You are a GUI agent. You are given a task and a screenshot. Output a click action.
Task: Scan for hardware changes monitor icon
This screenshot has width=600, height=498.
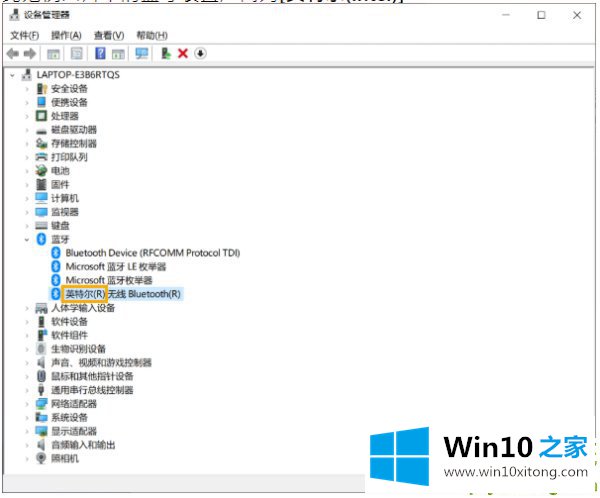coord(142,53)
